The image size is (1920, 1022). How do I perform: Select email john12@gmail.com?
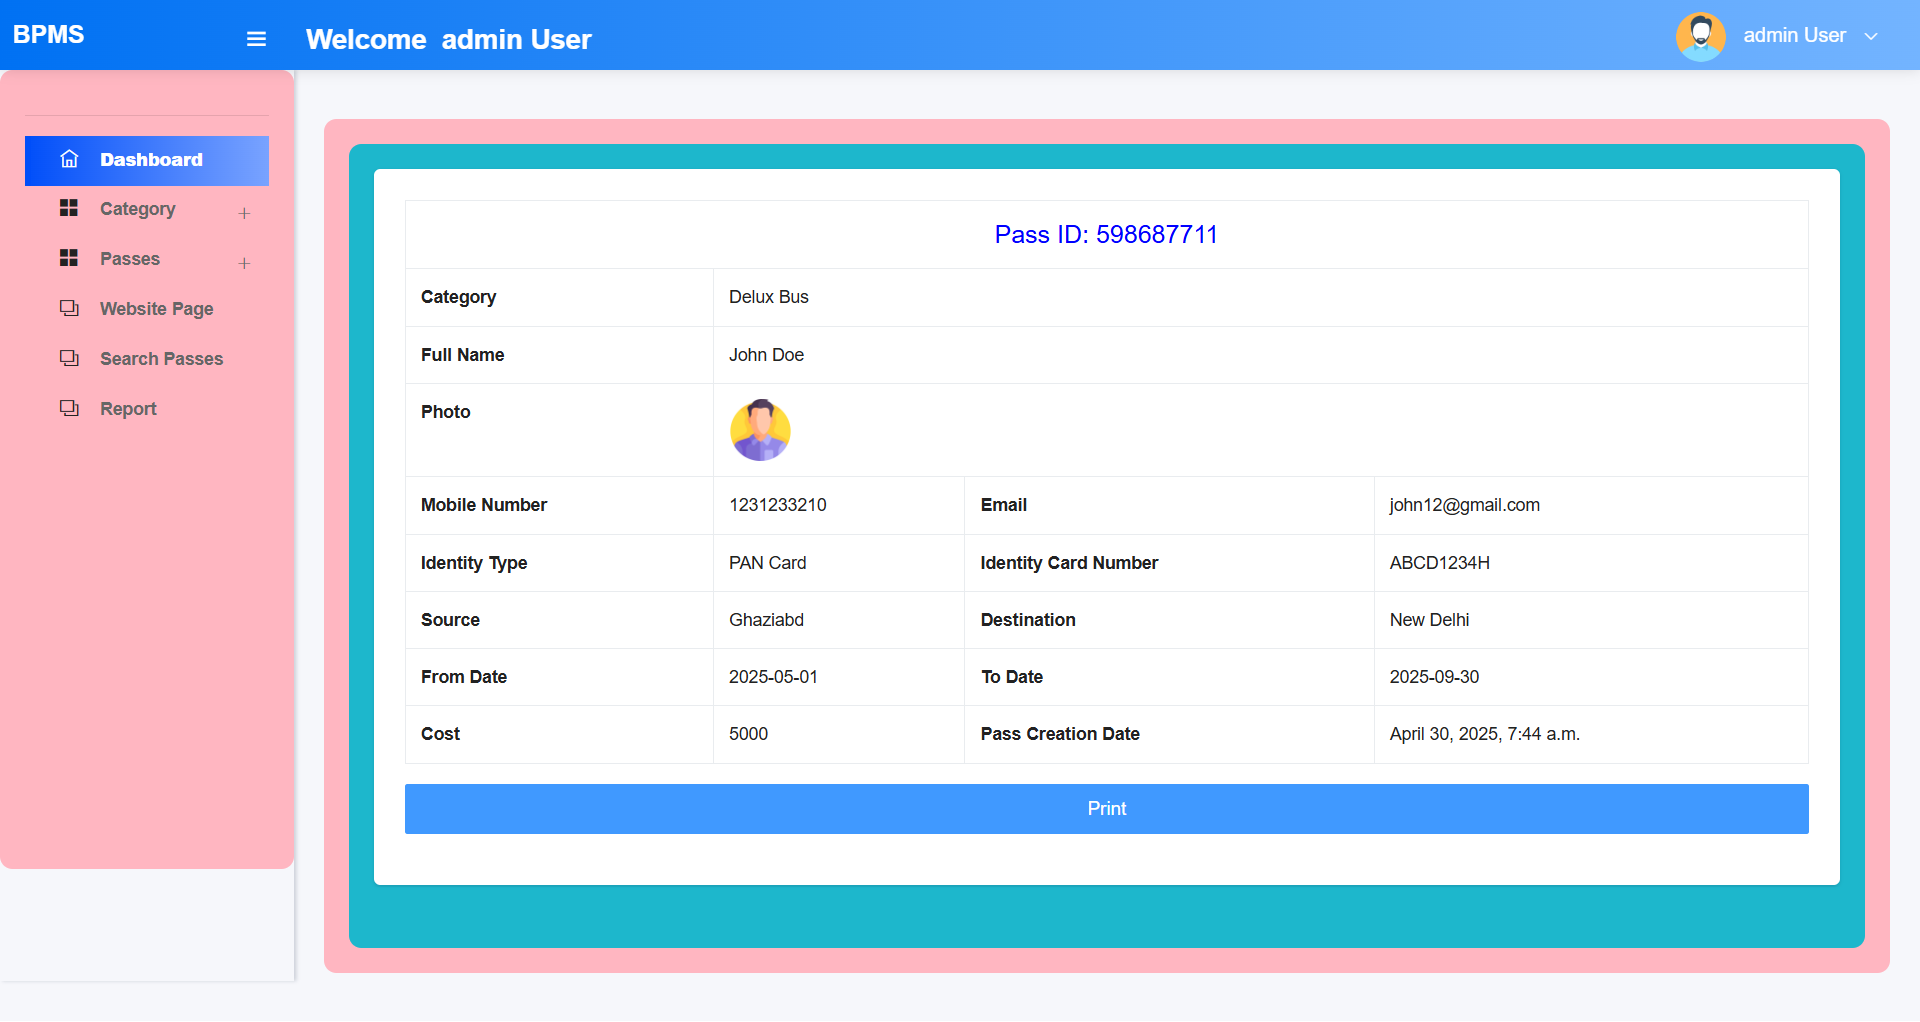pyautogui.click(x=1464, y=505)
